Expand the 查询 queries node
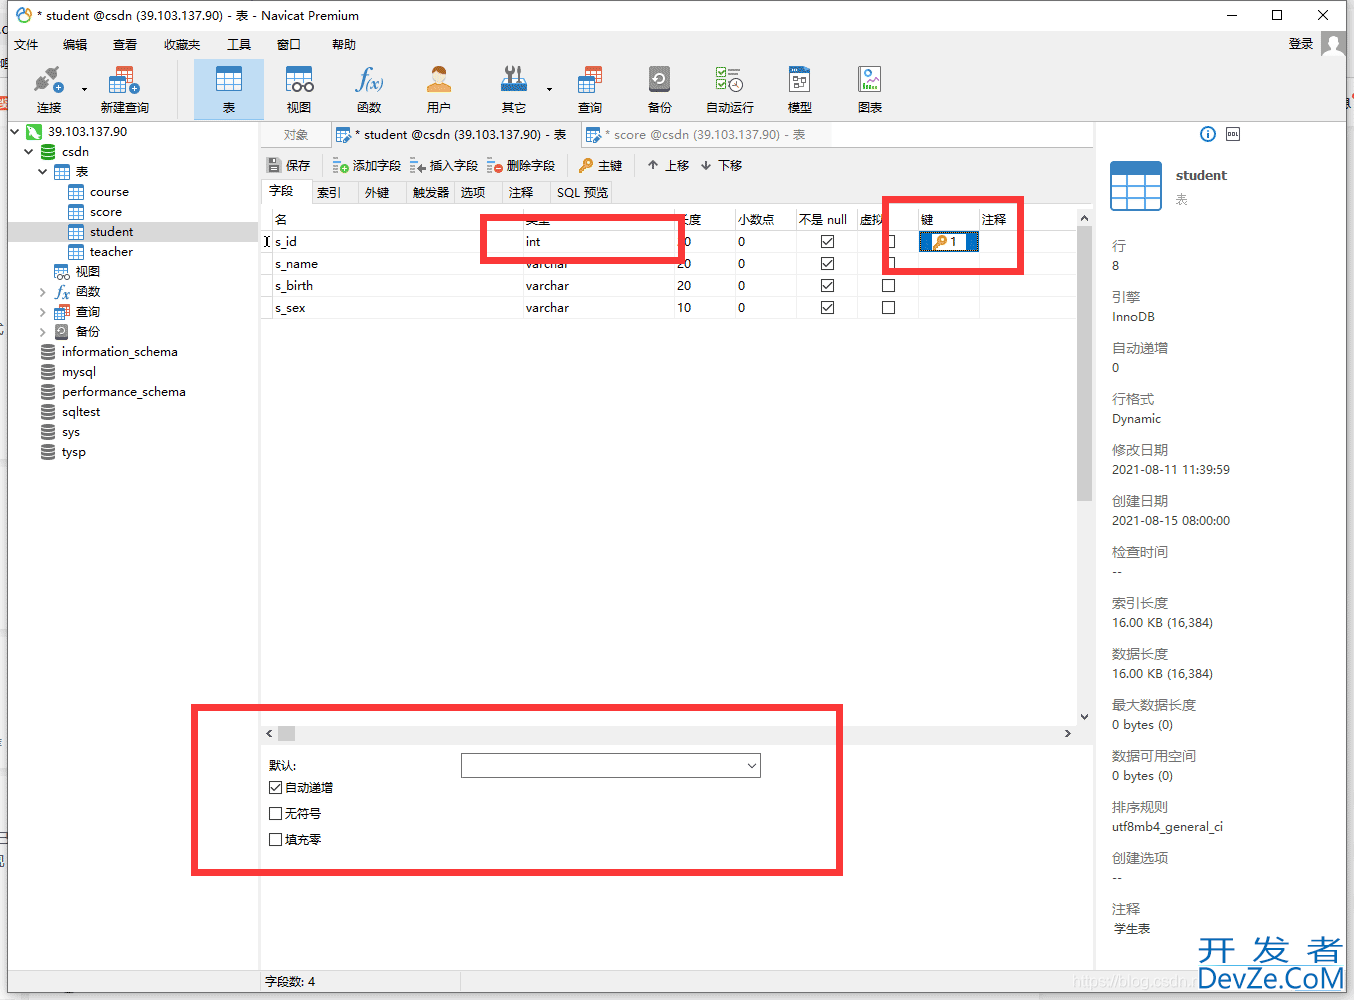 (42, 312)
